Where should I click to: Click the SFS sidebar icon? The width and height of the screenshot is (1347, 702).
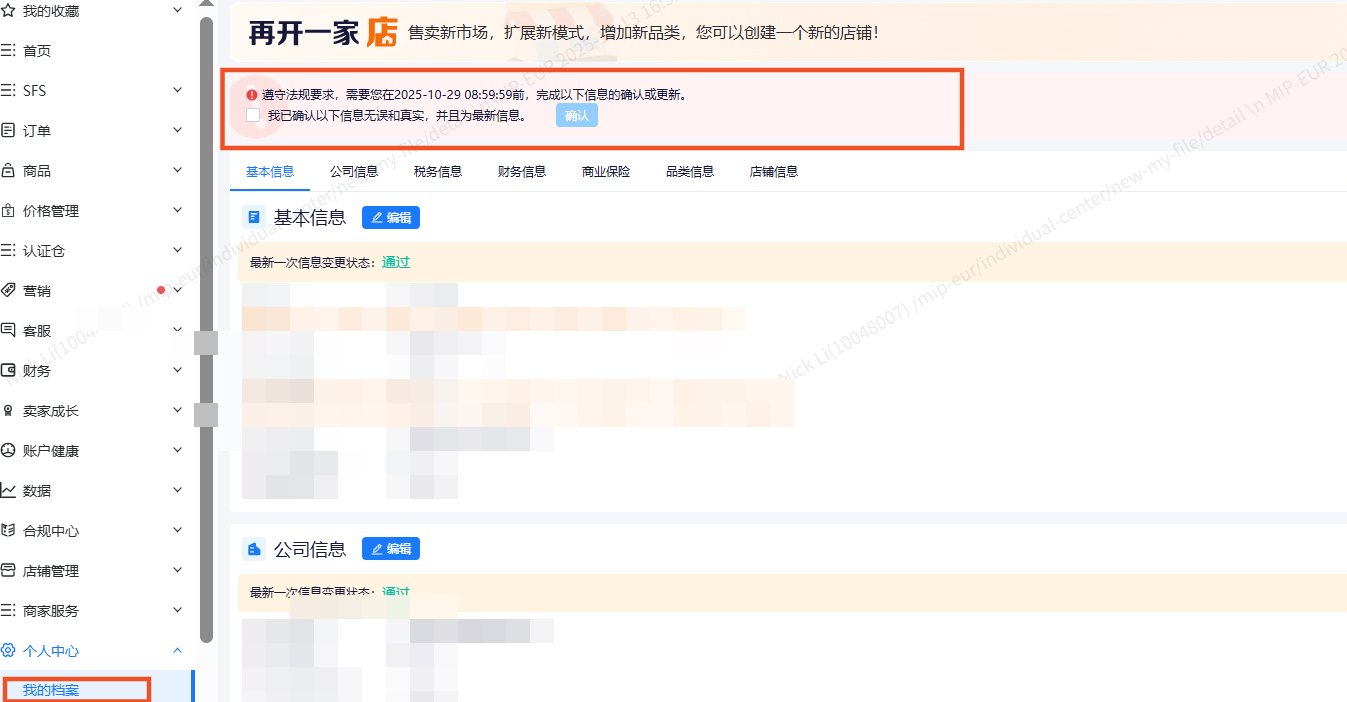pyautogui.click(x=8, y=91)
